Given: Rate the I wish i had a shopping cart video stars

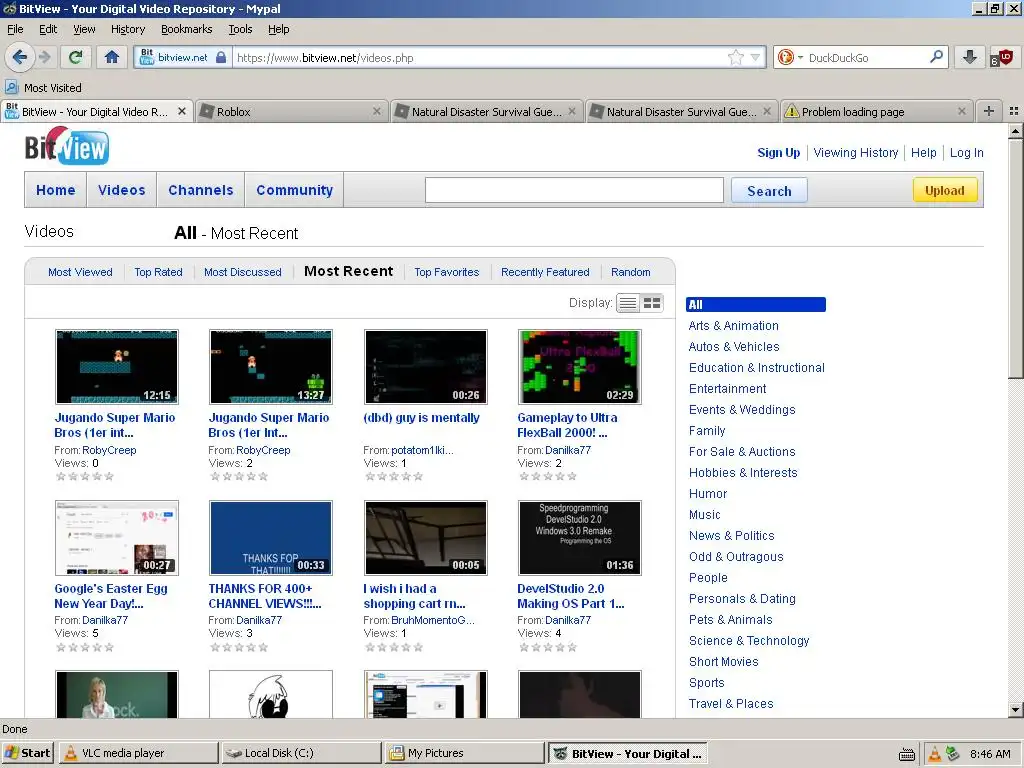Looking at the screenshot, I should tap(394, 647).
